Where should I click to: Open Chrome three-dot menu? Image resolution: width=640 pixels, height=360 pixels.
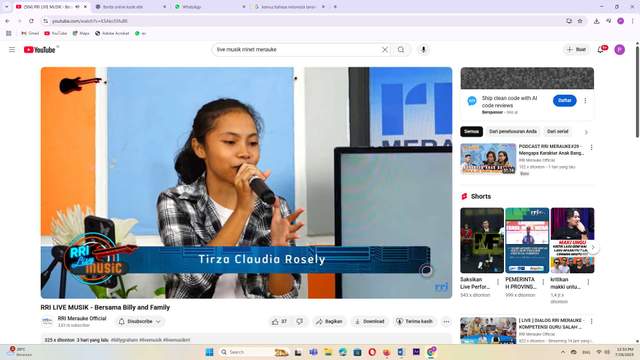click(633, 21)
